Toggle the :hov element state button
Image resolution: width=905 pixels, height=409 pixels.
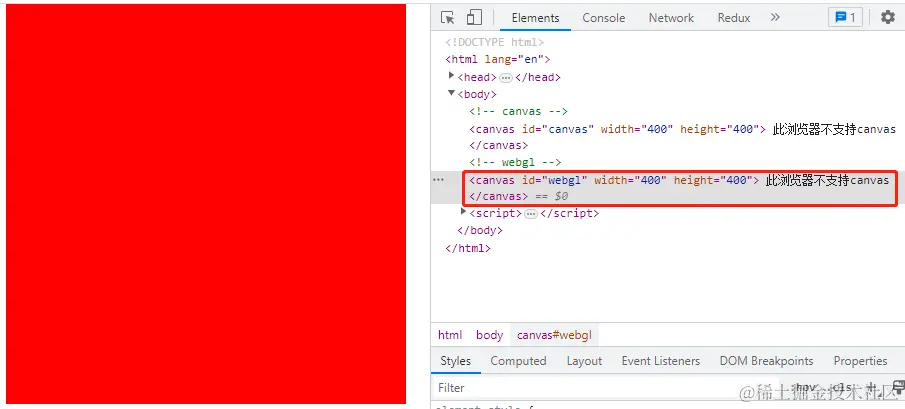pyautogui.click(x=806, y=388)
